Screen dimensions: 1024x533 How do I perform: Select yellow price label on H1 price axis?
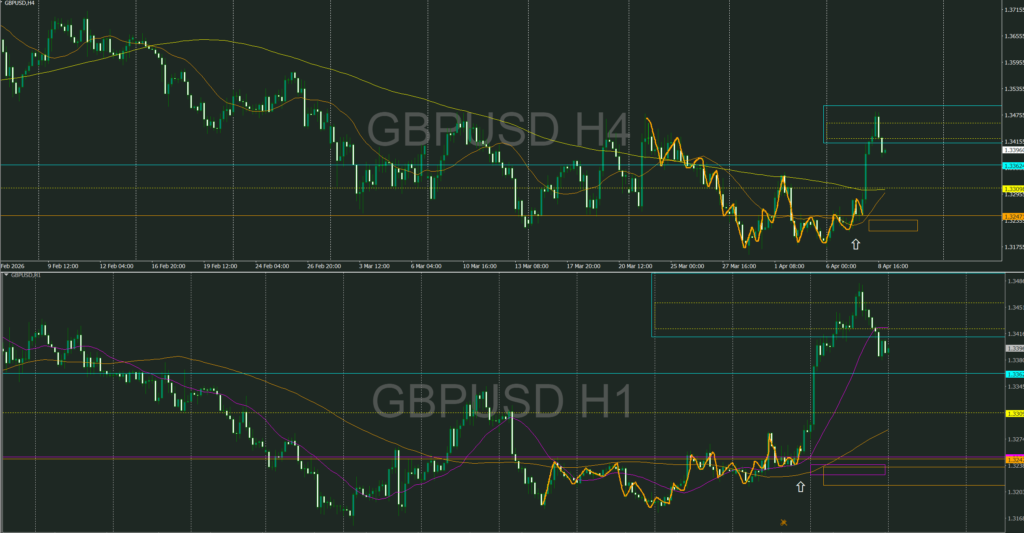pyautogui.click(x=1010, y=412)
